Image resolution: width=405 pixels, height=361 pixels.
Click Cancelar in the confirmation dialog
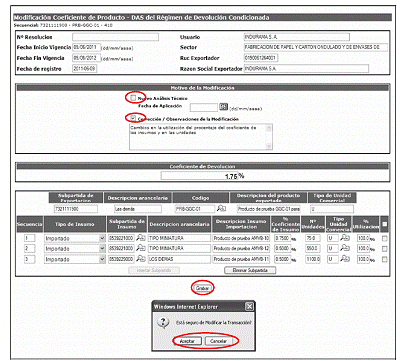click(218, 341)
